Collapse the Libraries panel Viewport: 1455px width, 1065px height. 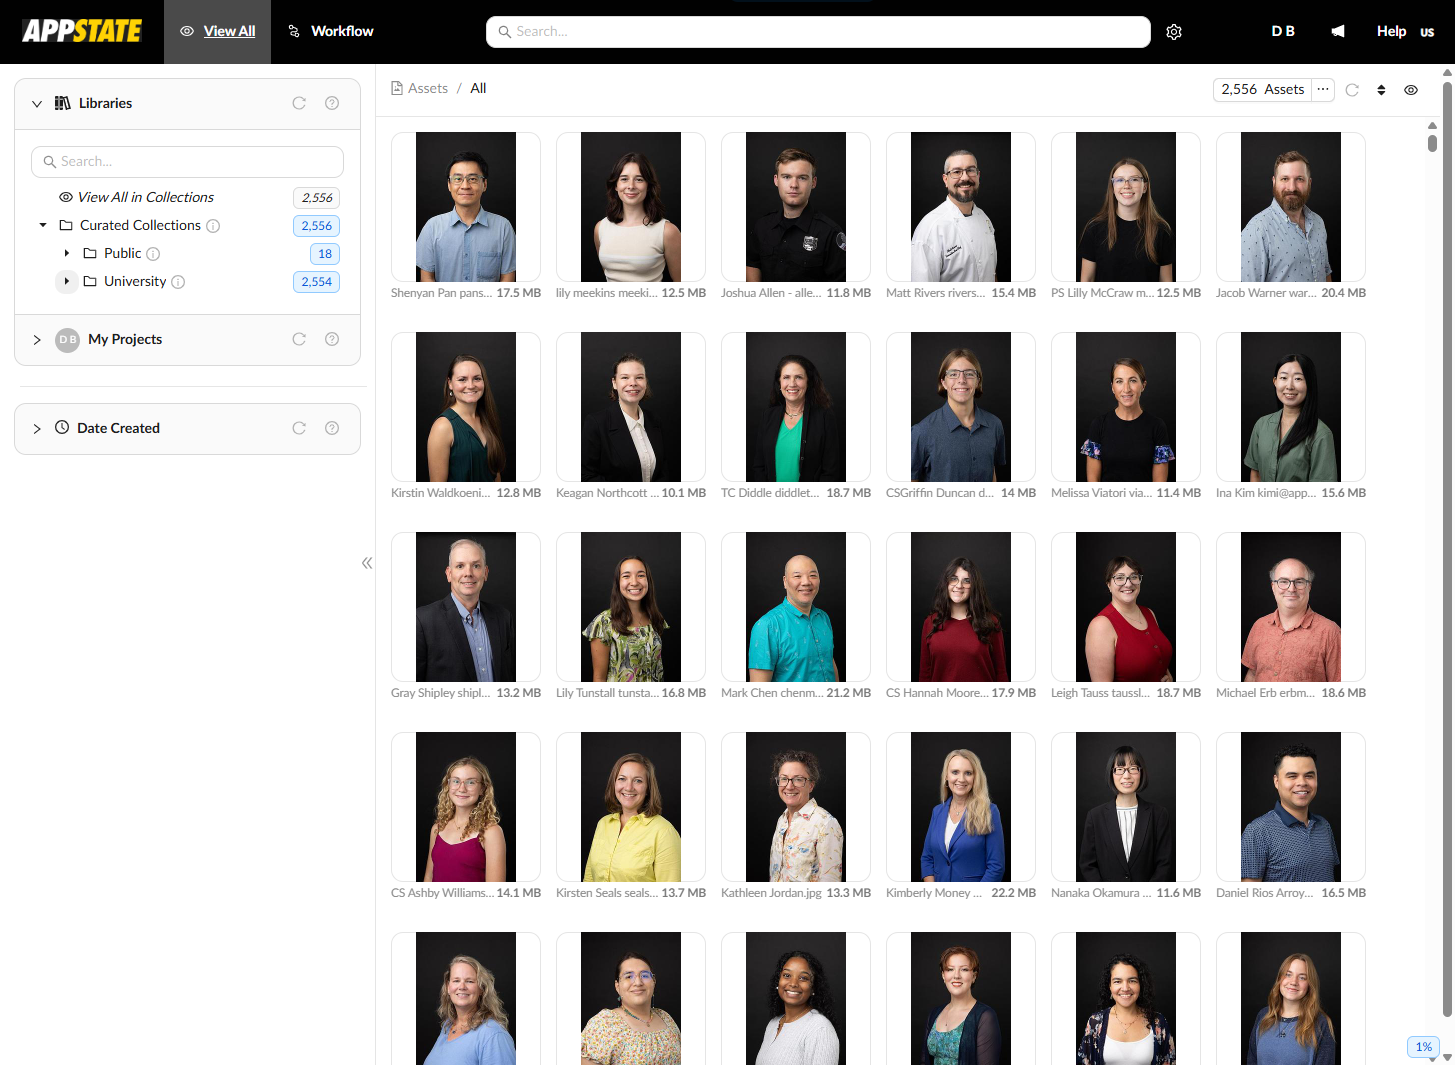click(x=37, y=104)
